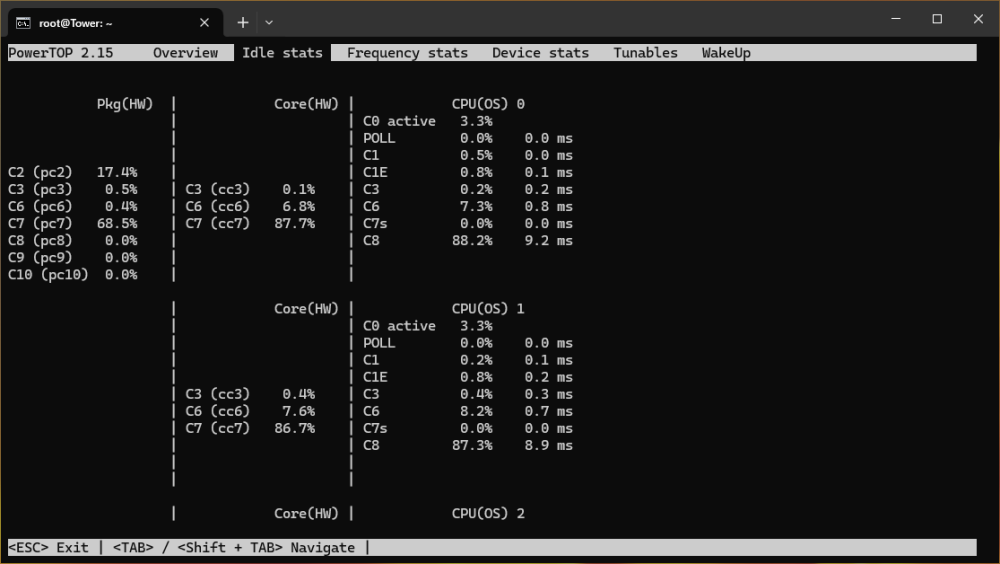Click the <ESC> Exit hint

(48, 547)
